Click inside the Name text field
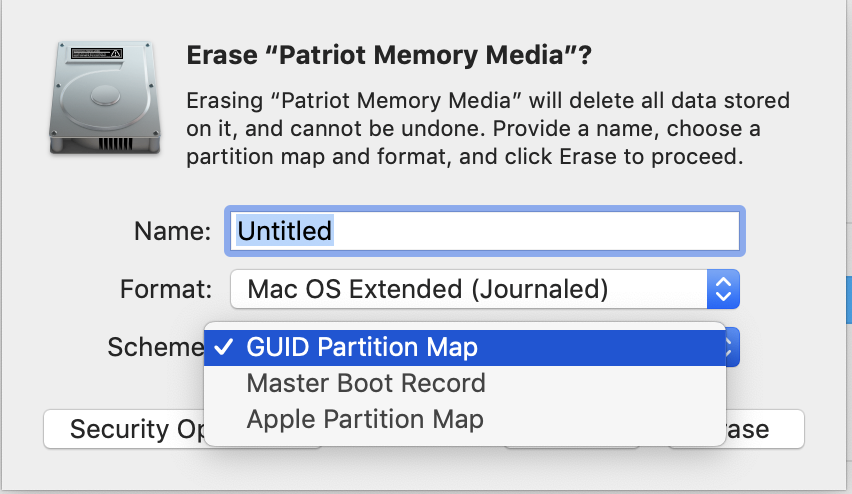This screenshot has height=494, width=852. [x=485, y=231]
